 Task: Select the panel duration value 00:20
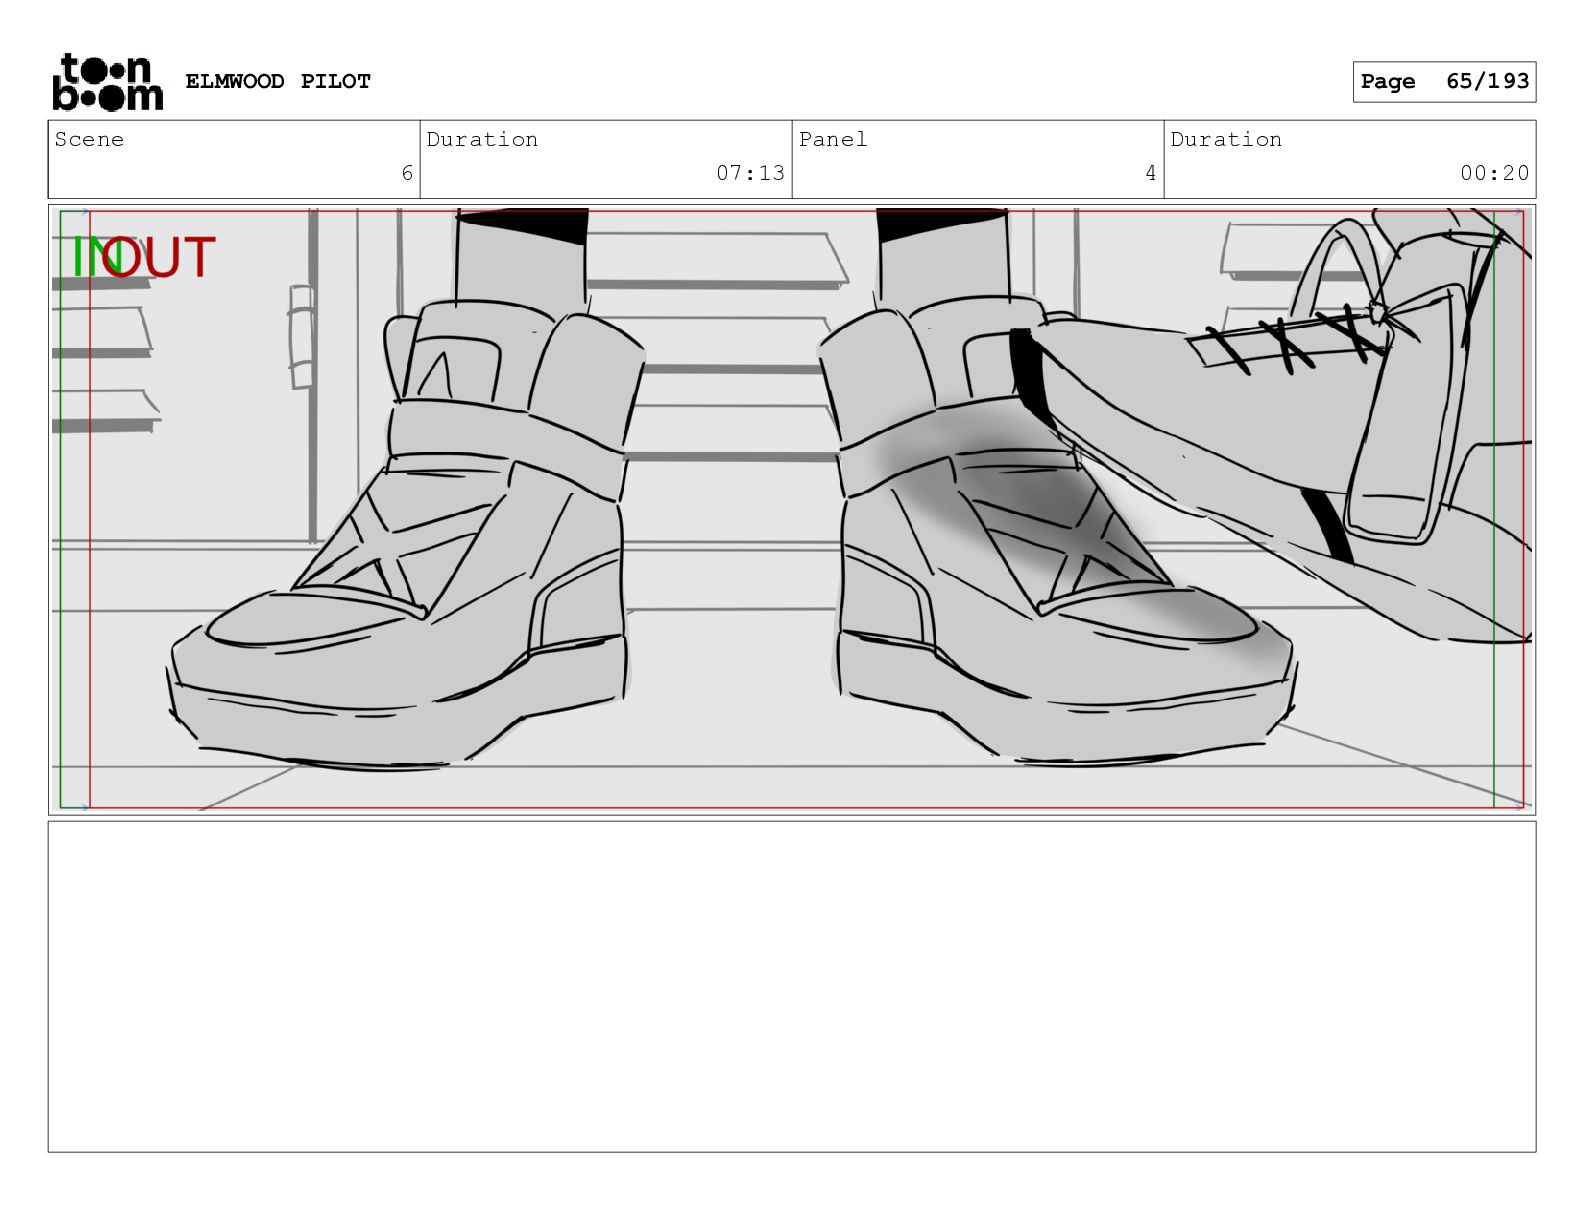pos(1494,173)
